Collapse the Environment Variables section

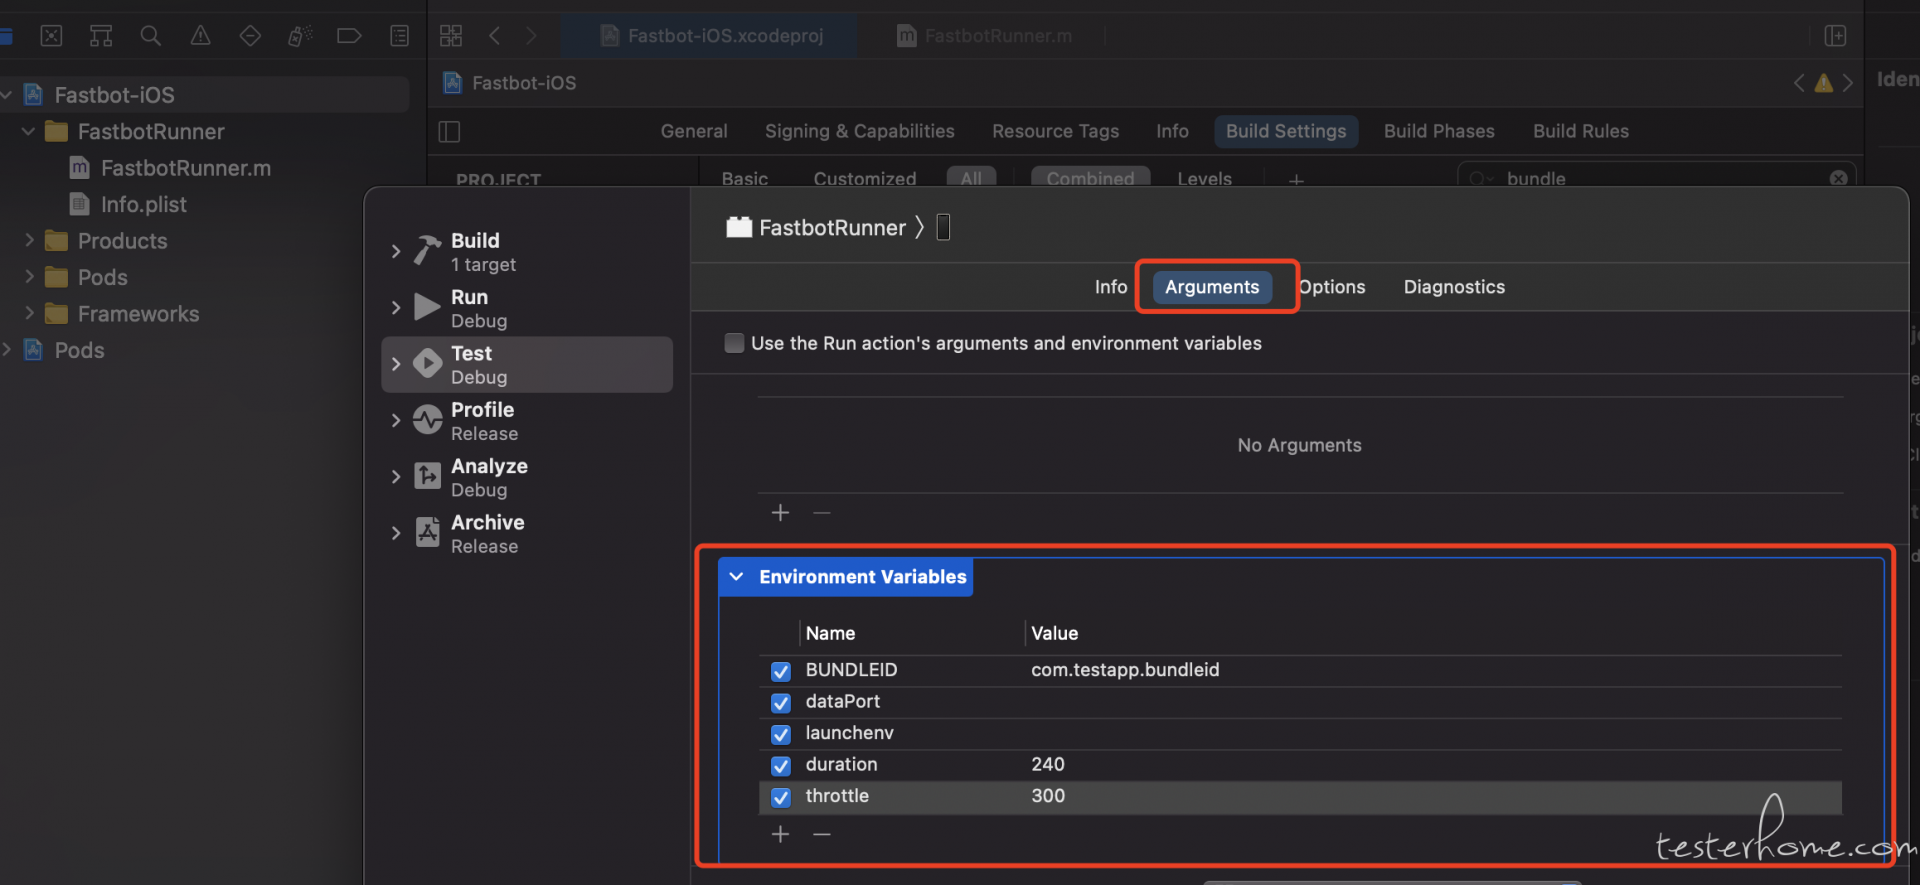coord(737,577)
